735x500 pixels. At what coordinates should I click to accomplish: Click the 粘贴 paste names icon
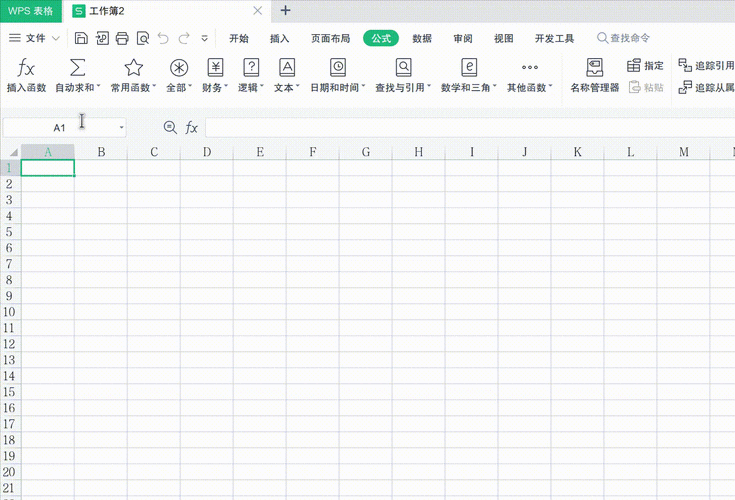(634, 87)
